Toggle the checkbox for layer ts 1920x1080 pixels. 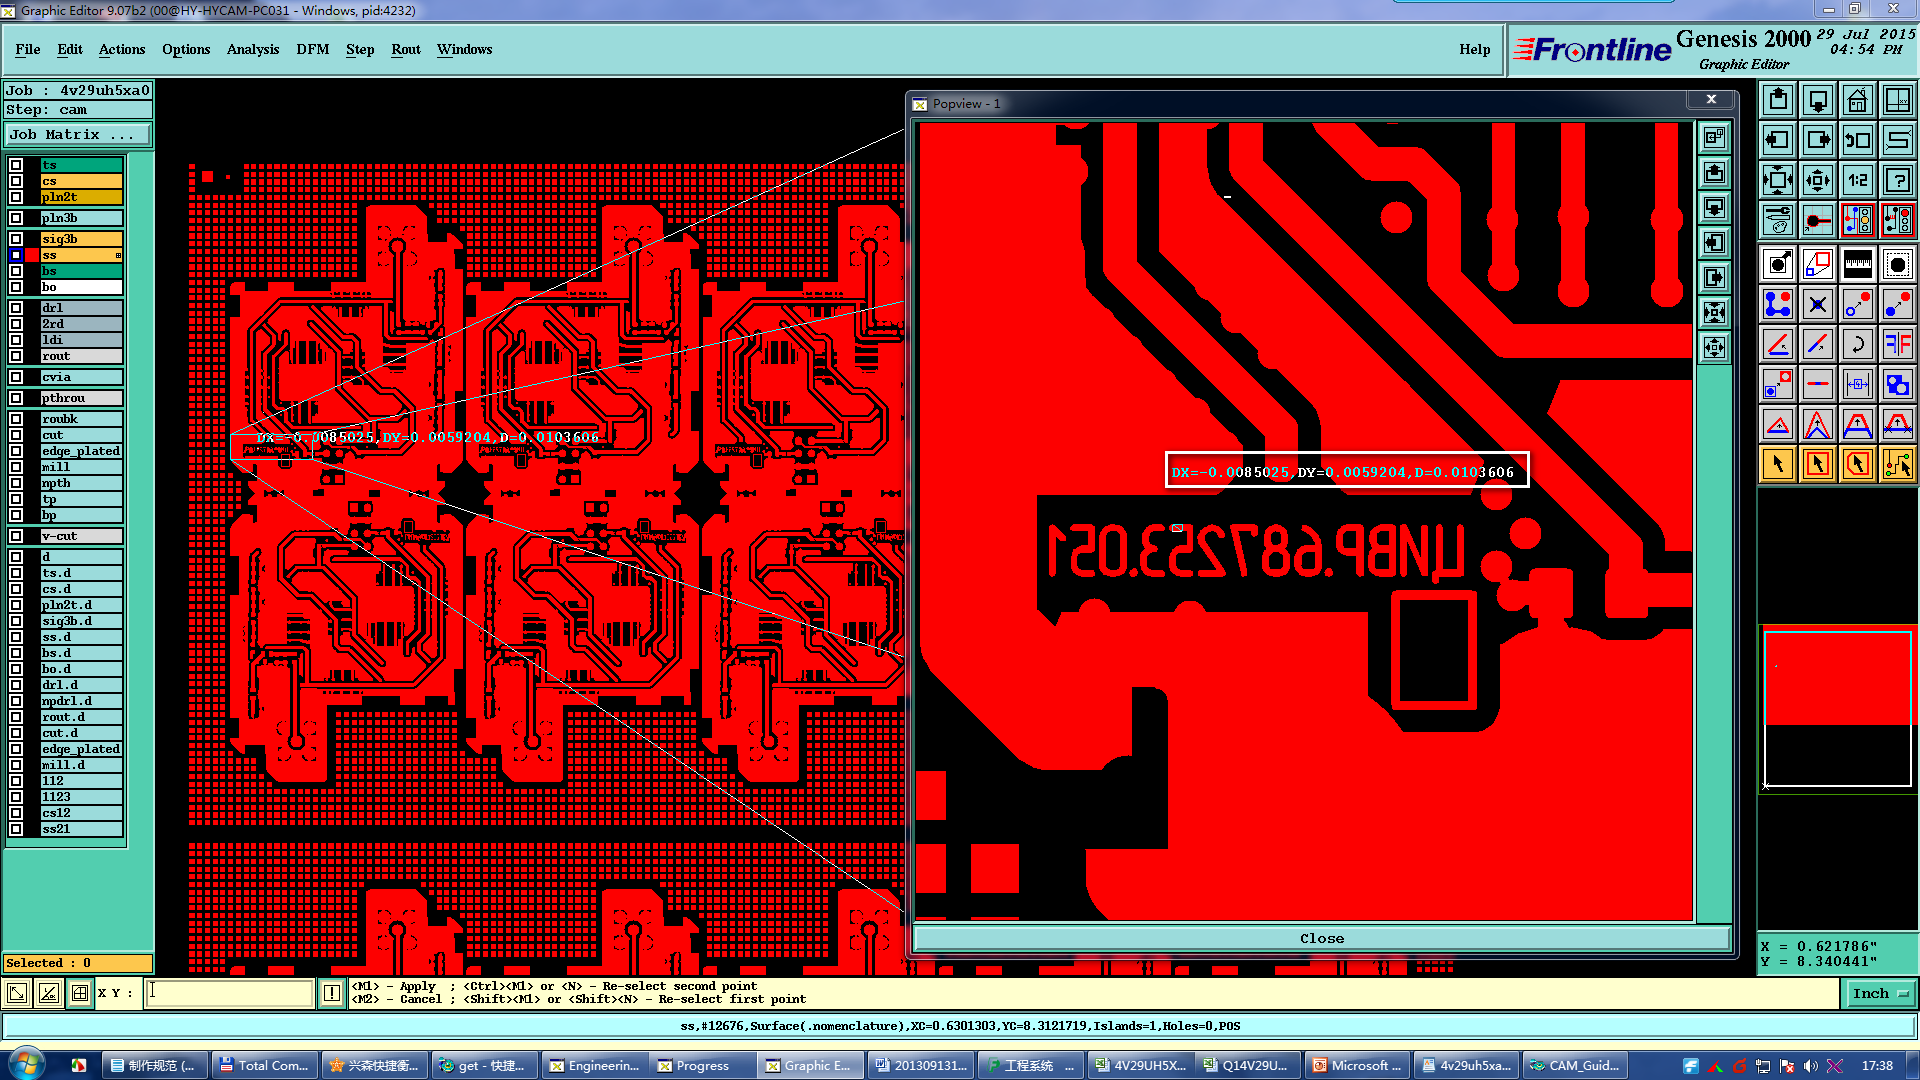tap(16, 165)
